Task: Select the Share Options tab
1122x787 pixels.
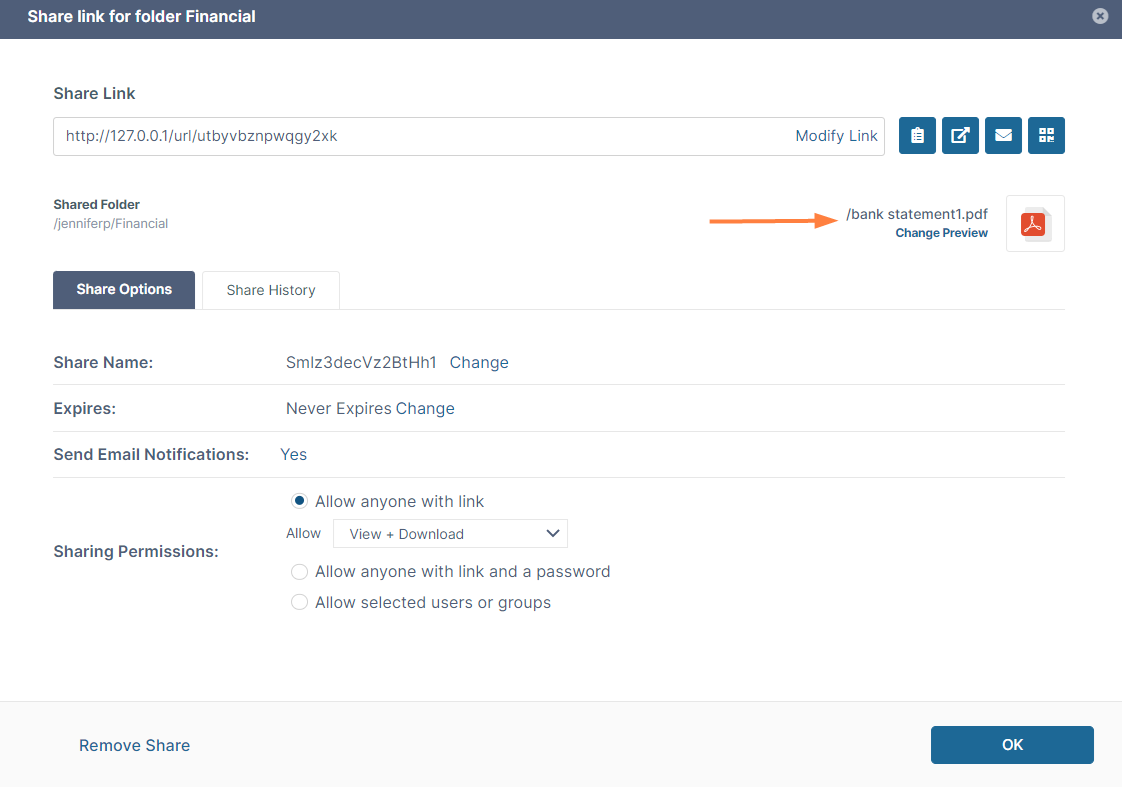Action: pos(124,289)
